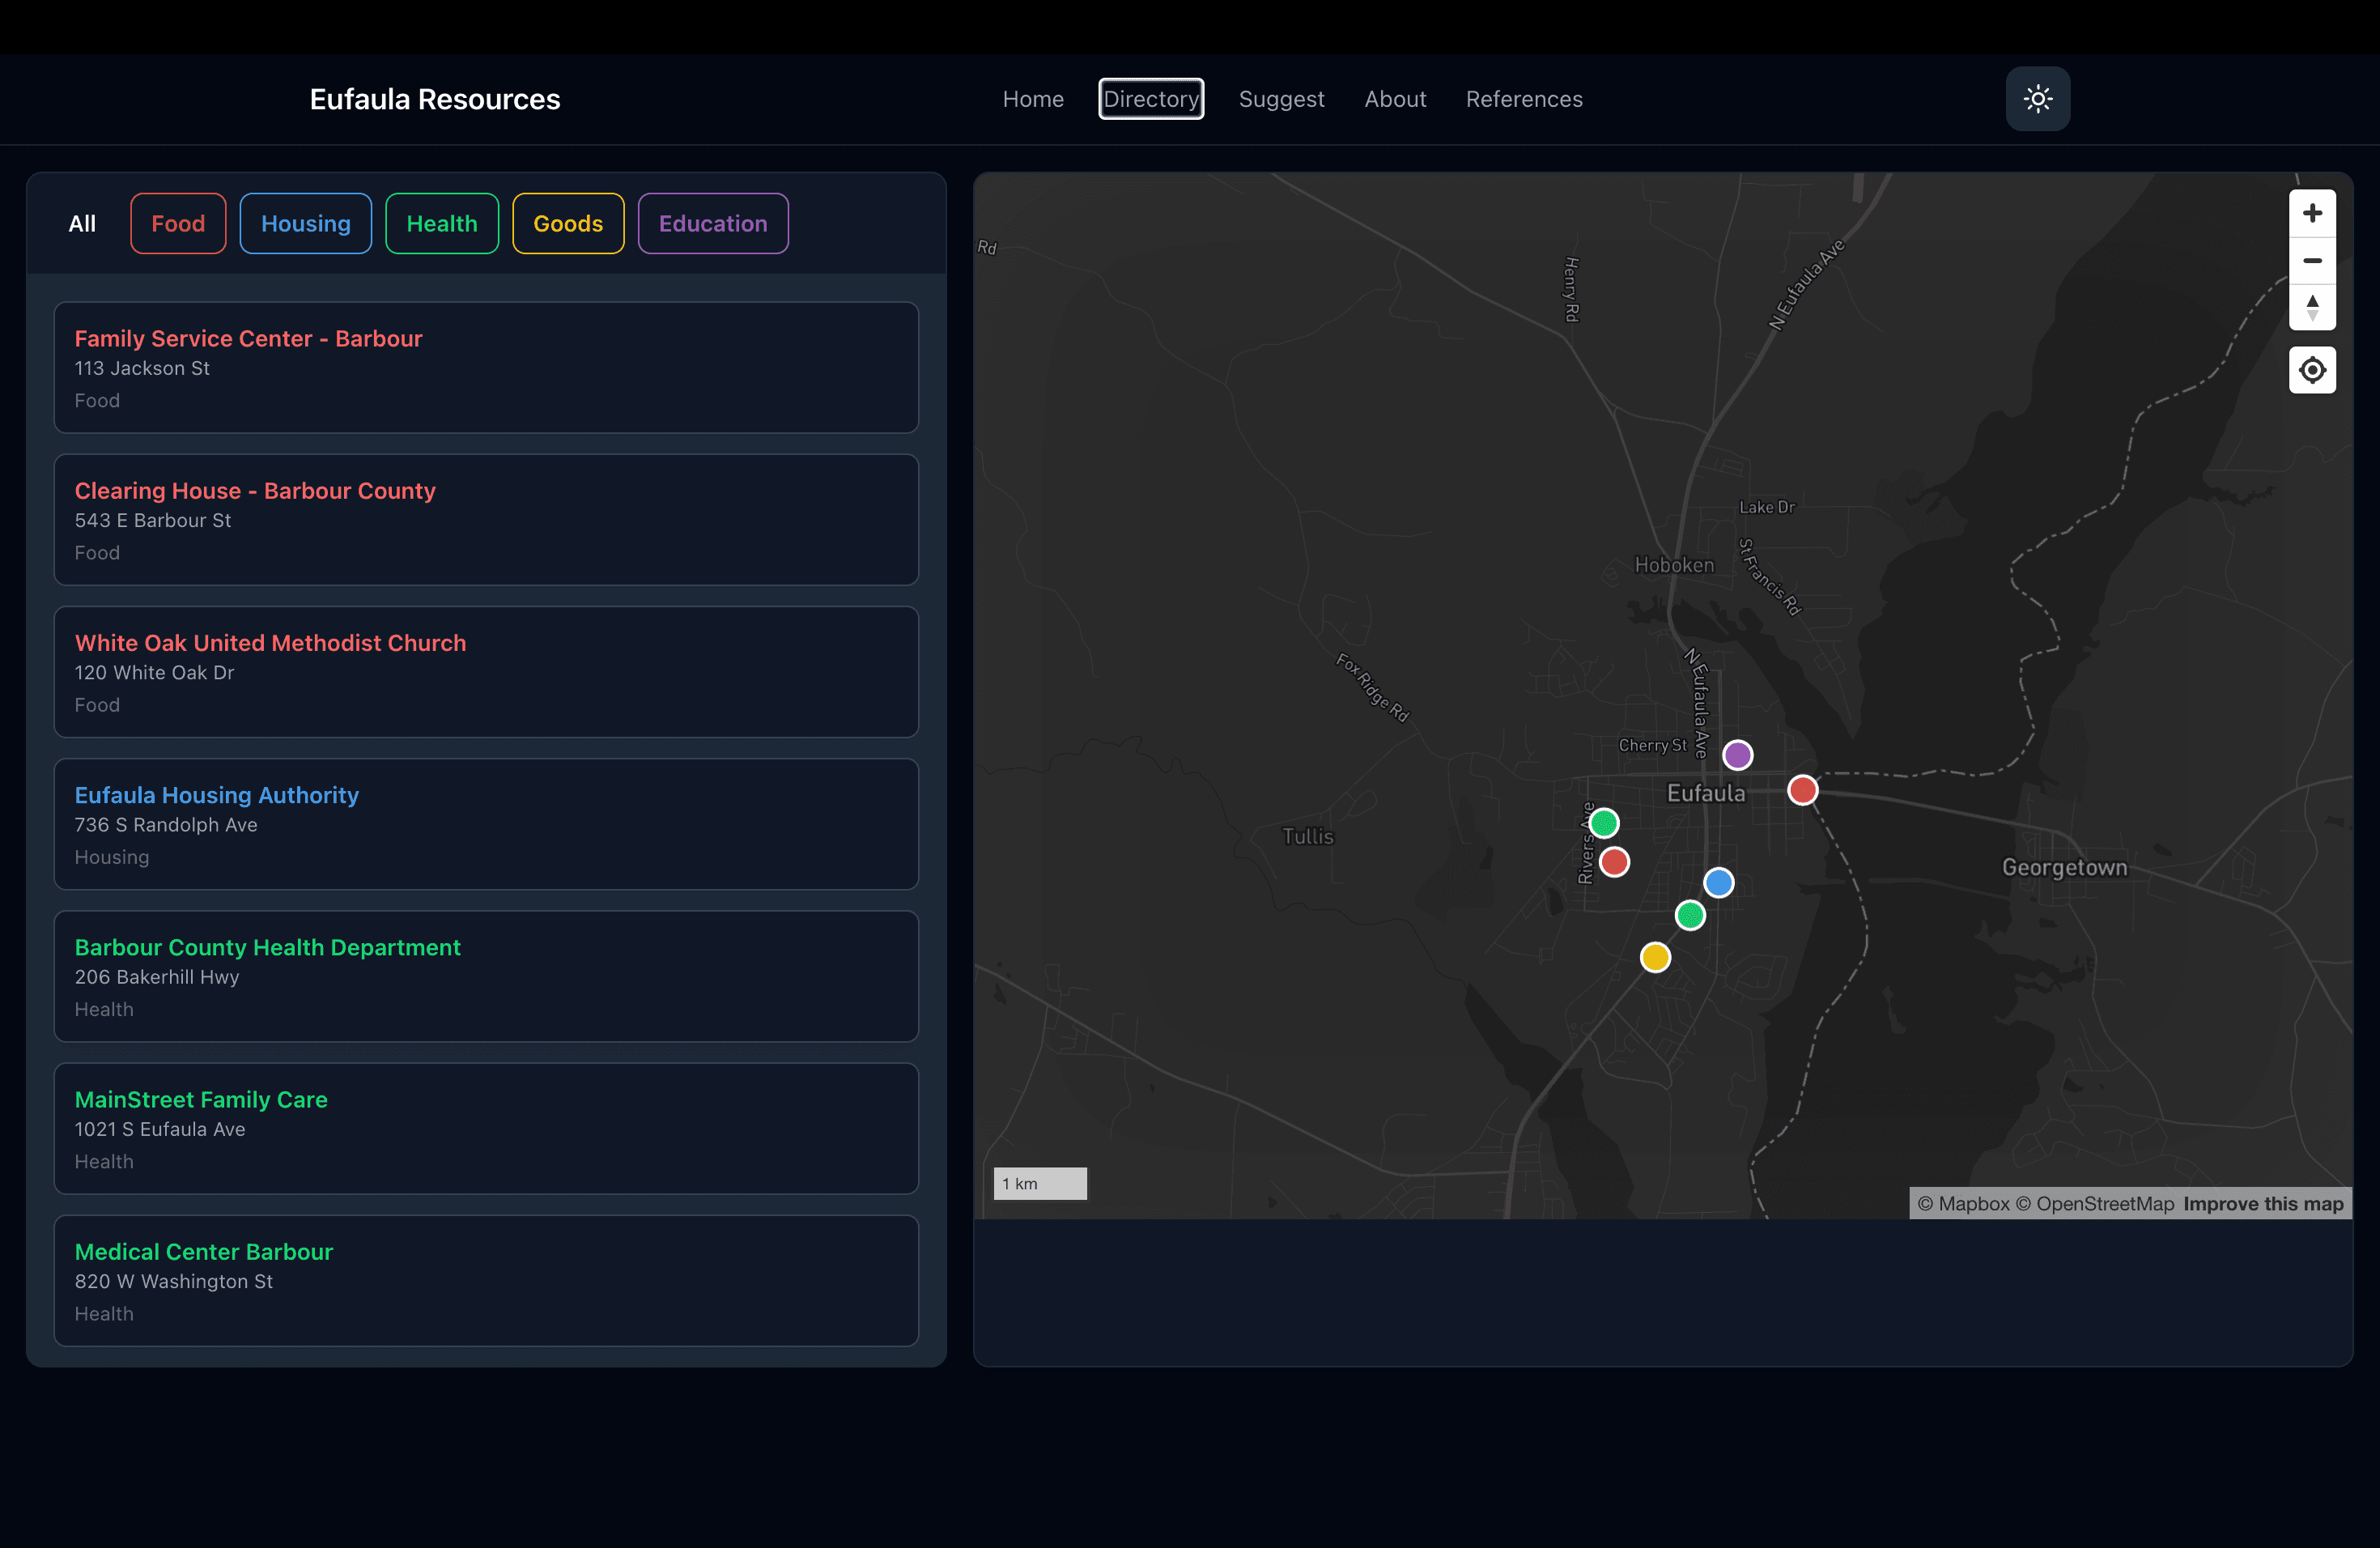Click the Hoboken label on the map

click(1674, 565)
